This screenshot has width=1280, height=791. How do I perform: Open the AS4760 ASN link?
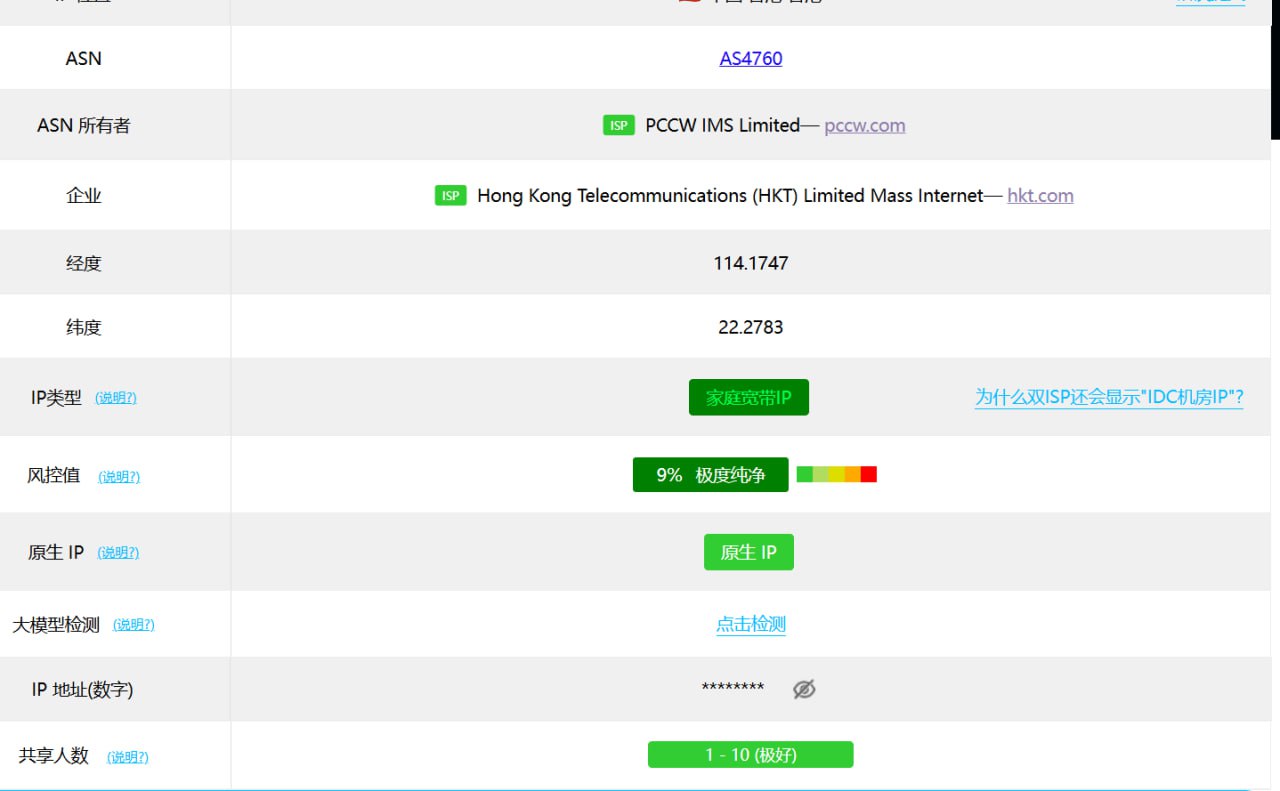[750, 58]
